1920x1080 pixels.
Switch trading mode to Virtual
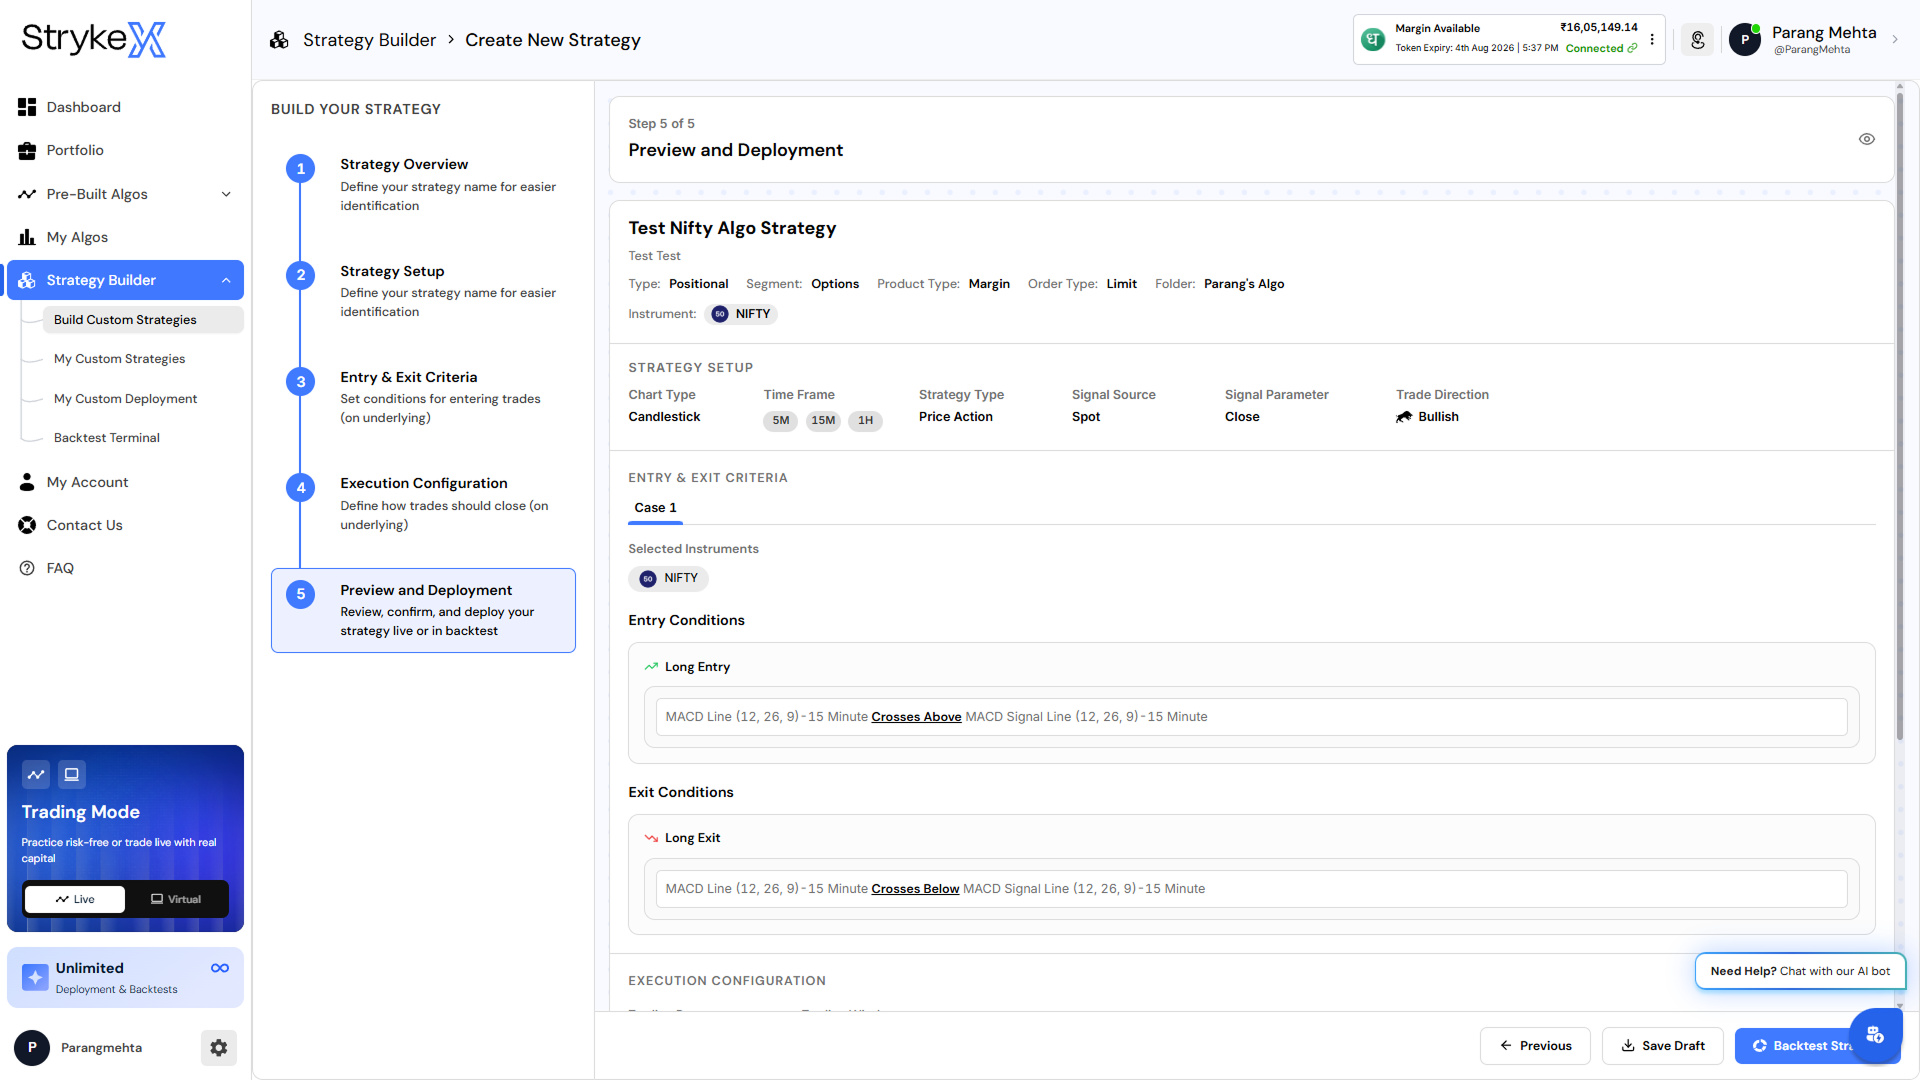coord(176,899)
